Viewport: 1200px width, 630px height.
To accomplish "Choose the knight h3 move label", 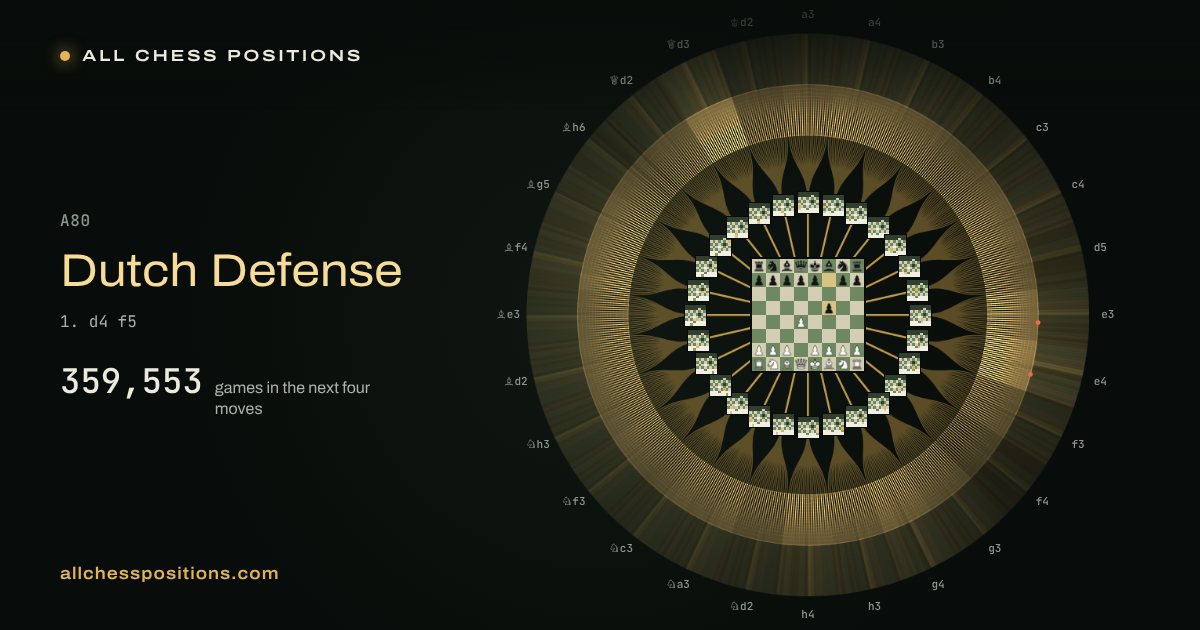I will point(538,444).
